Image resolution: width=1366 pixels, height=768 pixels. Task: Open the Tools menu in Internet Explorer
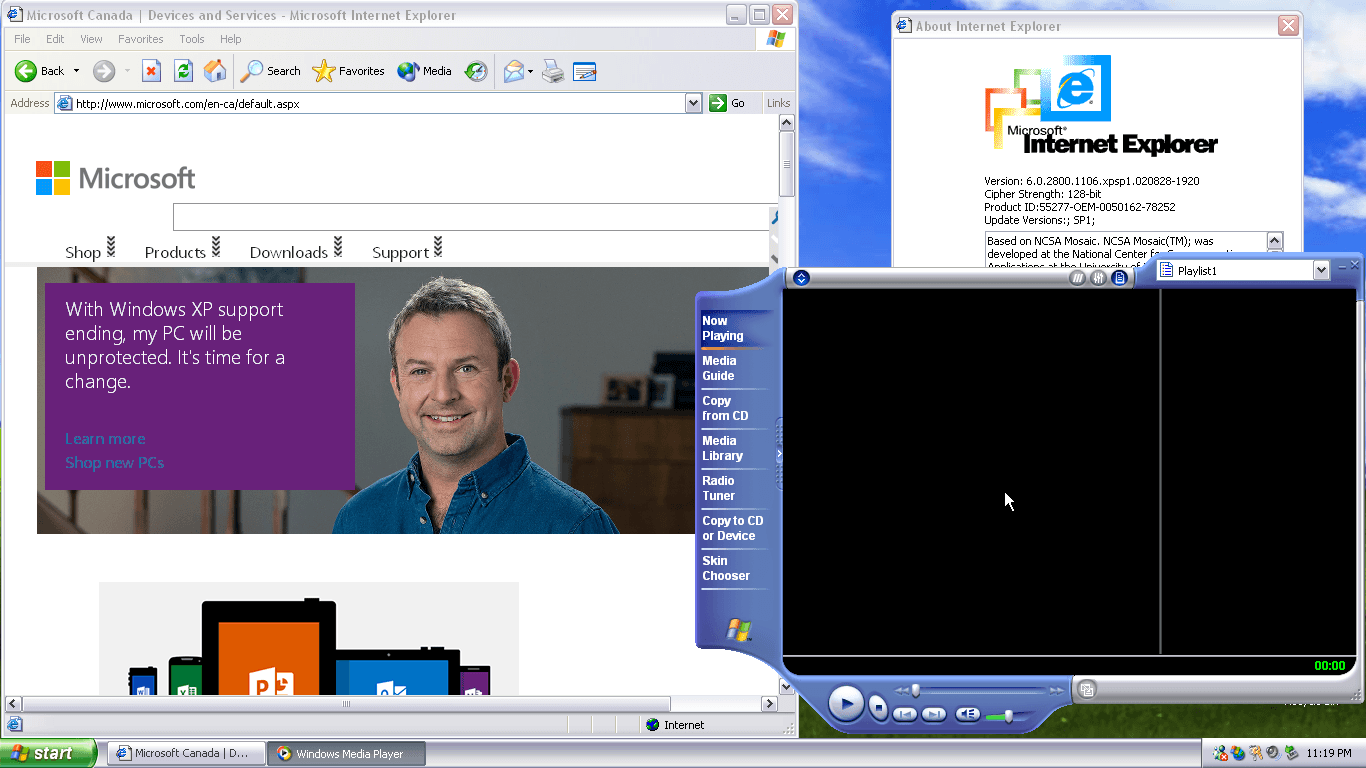pyautogui.click(x=192, y=39)
